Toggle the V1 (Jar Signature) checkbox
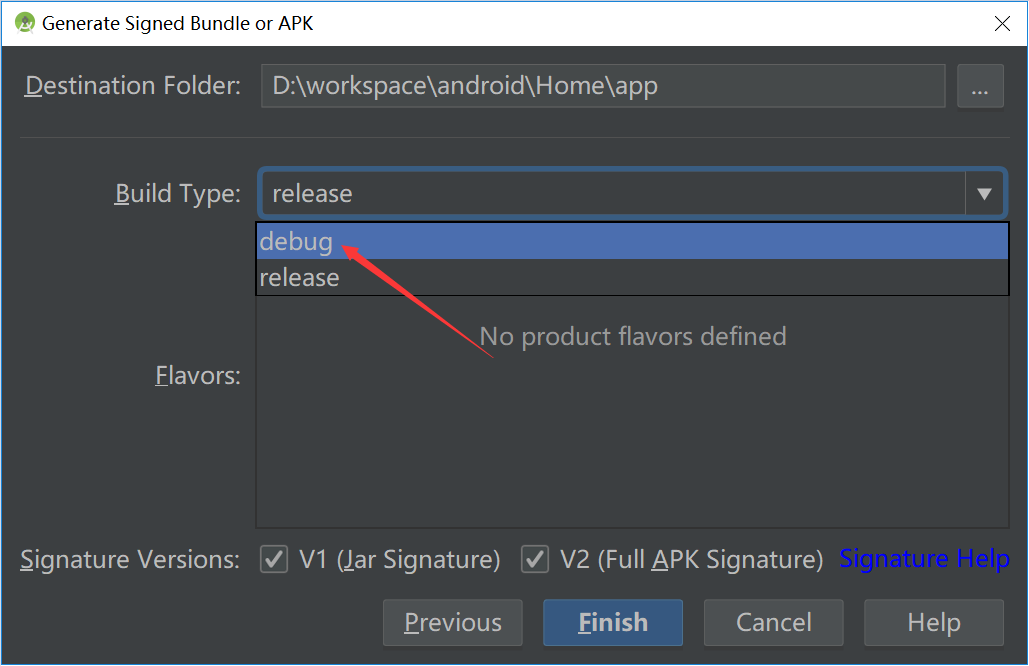The image size is (1029, 666). point(274,559)
